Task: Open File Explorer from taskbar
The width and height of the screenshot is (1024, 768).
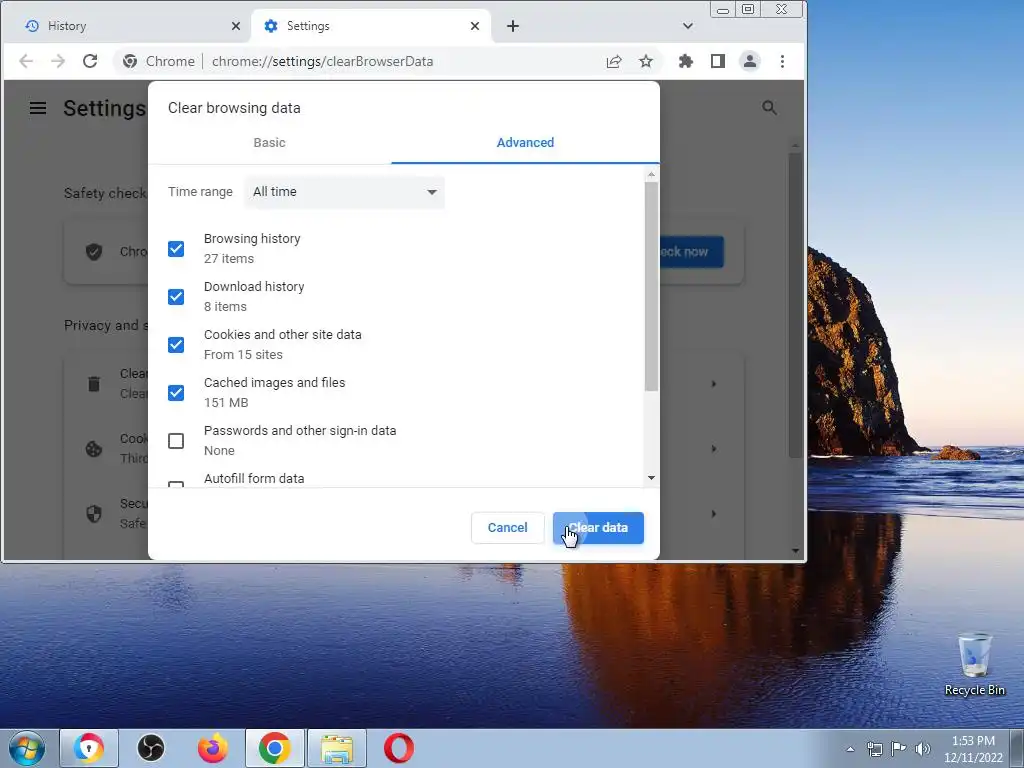Action: 337,748
